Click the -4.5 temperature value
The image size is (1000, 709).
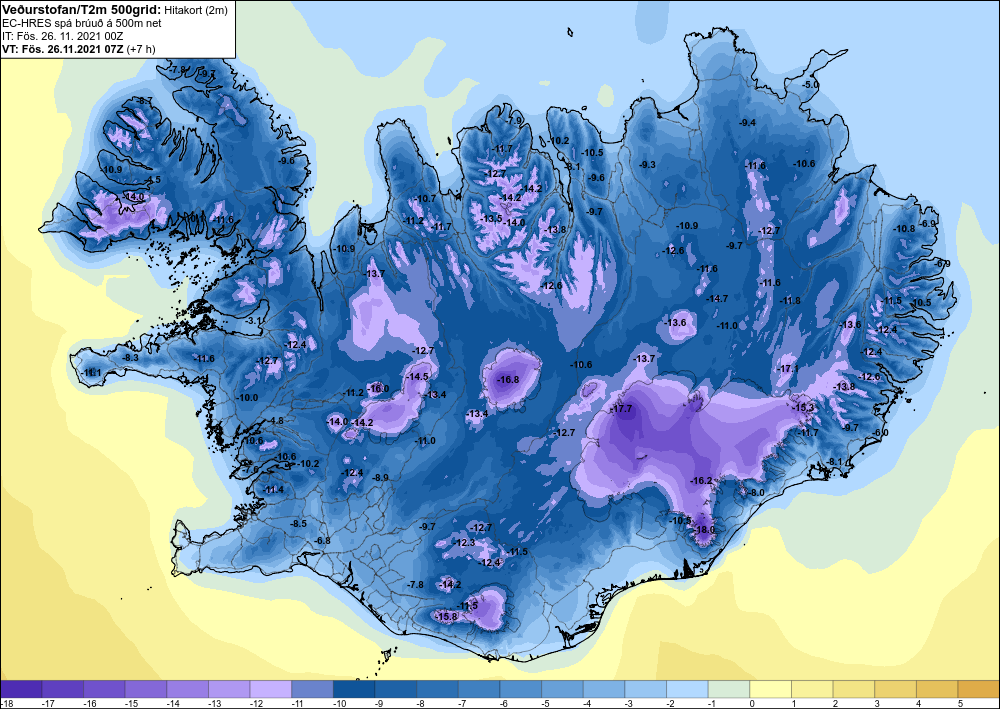(152, 180)
